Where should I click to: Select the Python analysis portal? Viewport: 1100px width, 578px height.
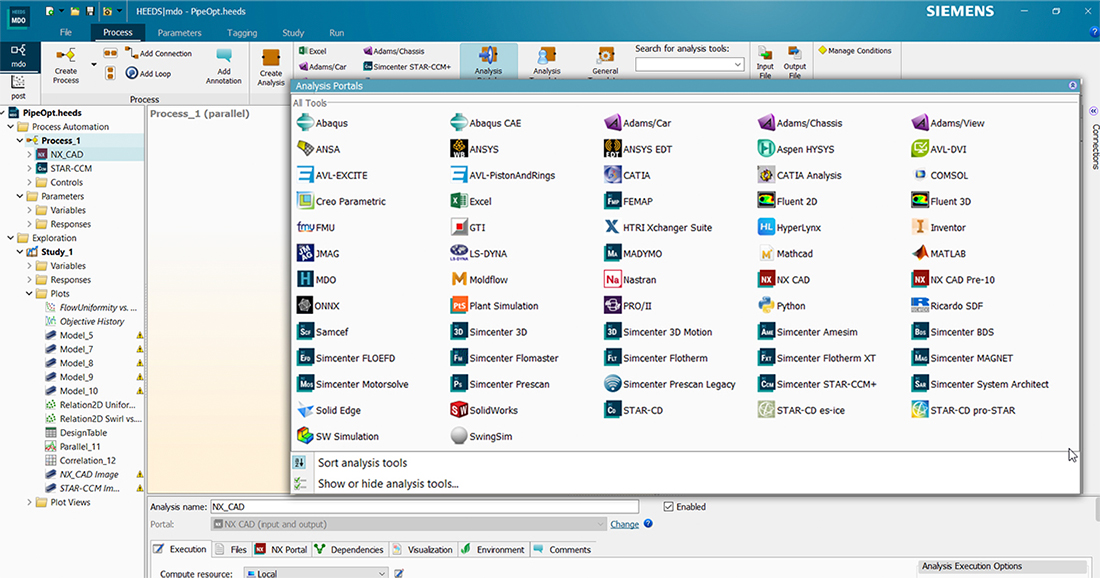(x=782, y=306)
